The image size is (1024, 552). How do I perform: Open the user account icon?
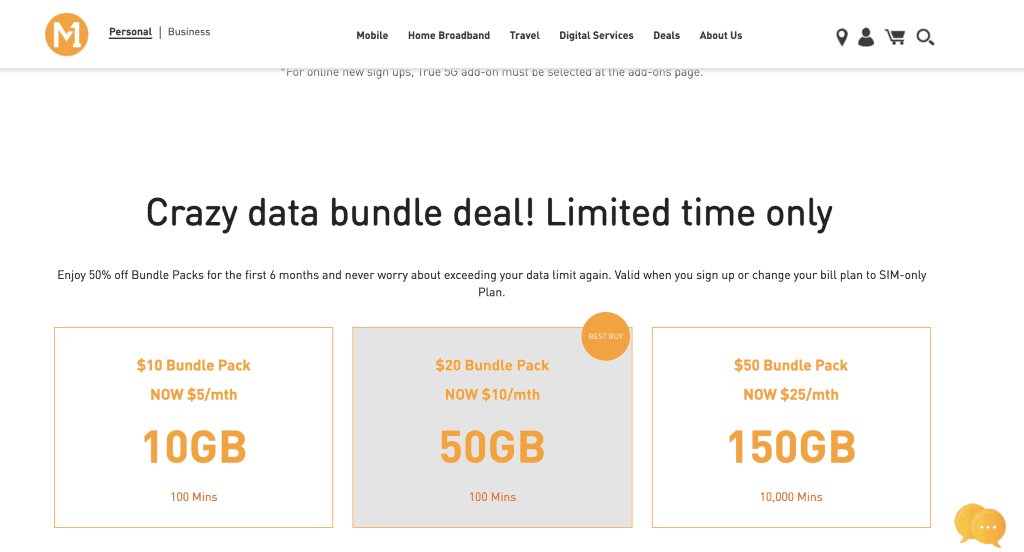click(x=866, y=37)
